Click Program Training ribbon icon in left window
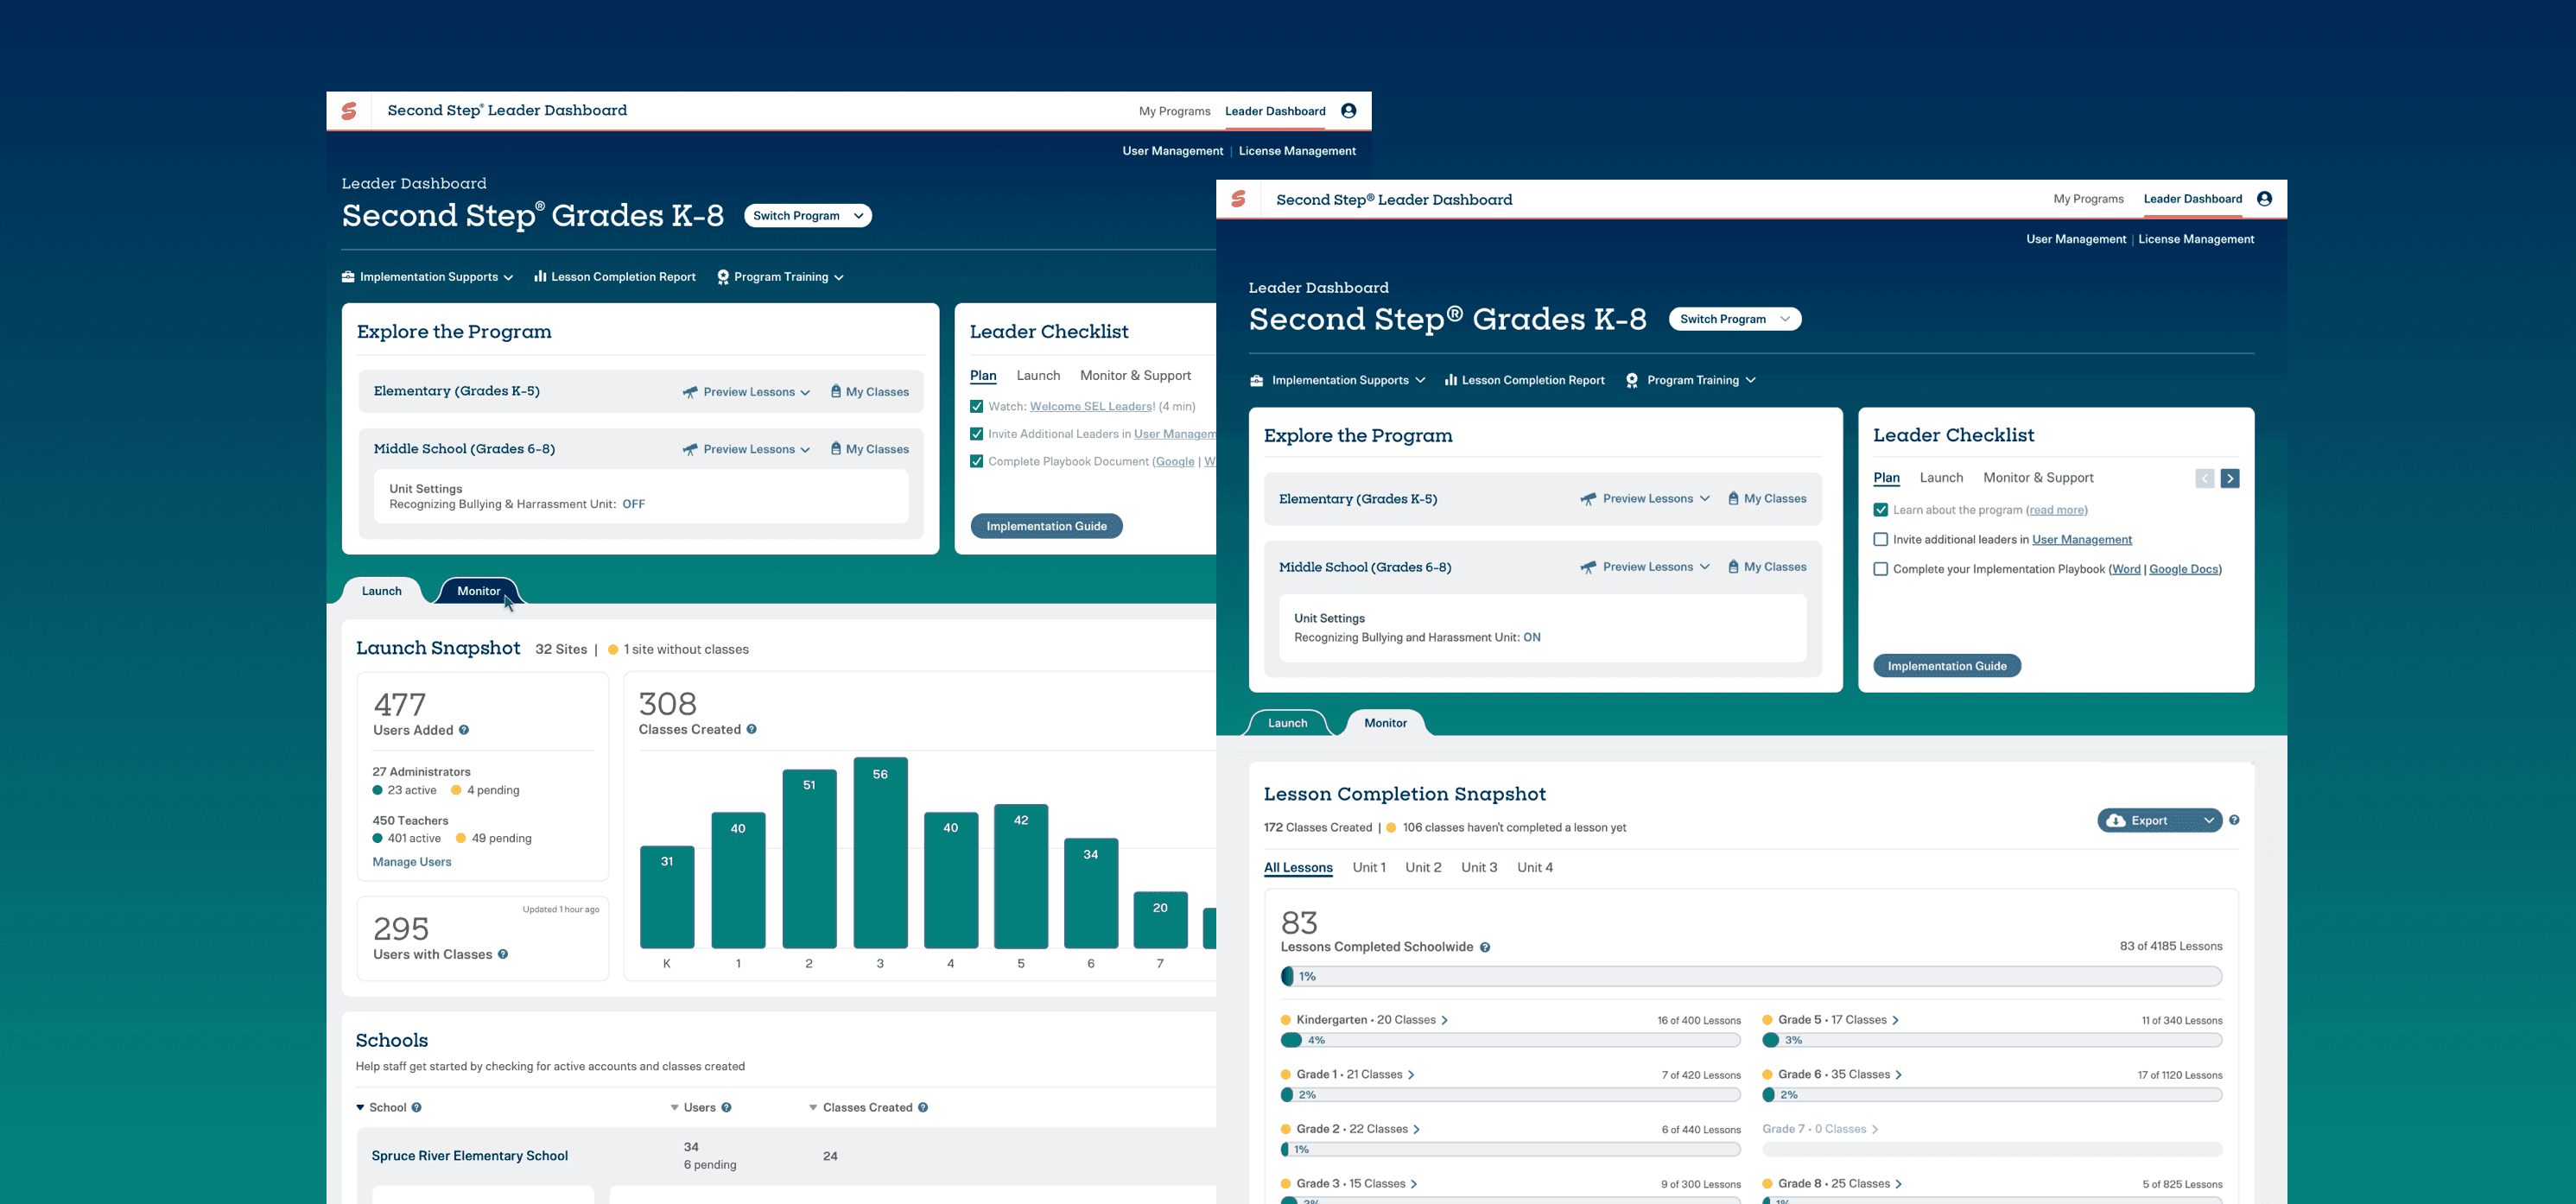 click(723, 277)
